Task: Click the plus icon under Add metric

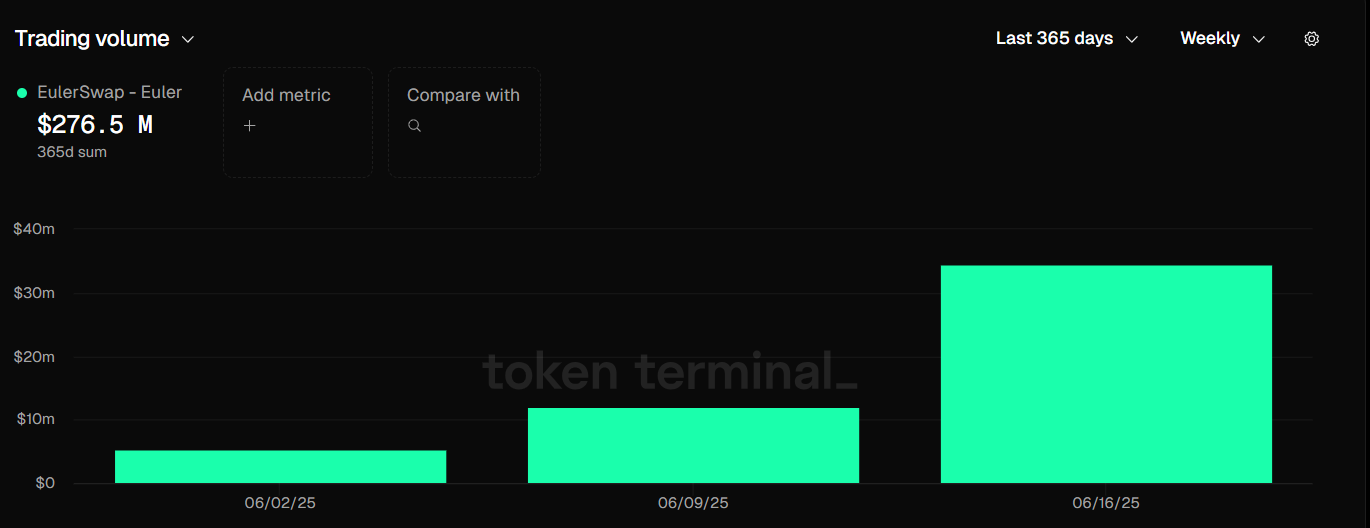Action: pos(250,126)
